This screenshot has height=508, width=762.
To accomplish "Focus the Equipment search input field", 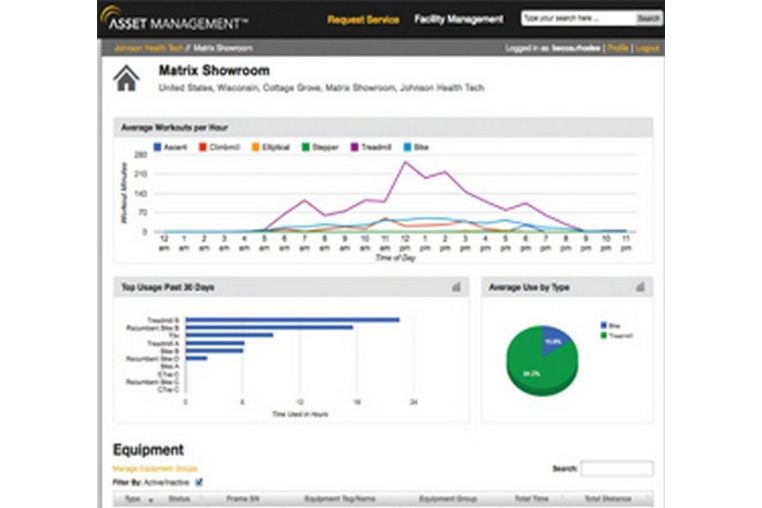I will click(x=617, y=469).
